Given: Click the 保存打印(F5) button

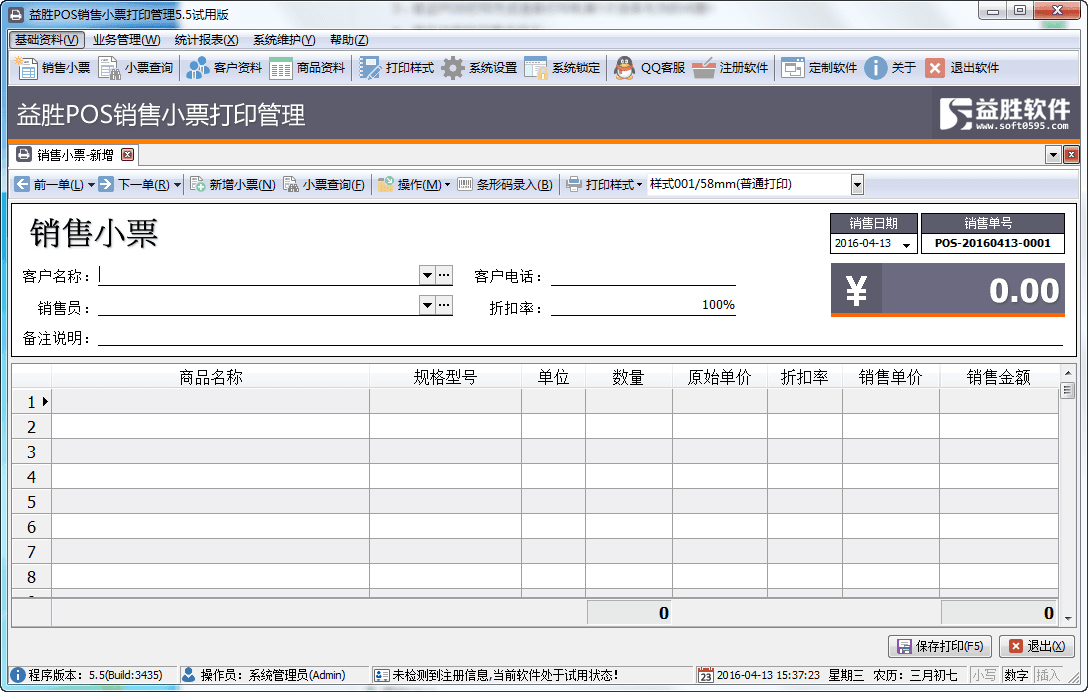Looking at the screenshot, I should click(x=940, y=646).
